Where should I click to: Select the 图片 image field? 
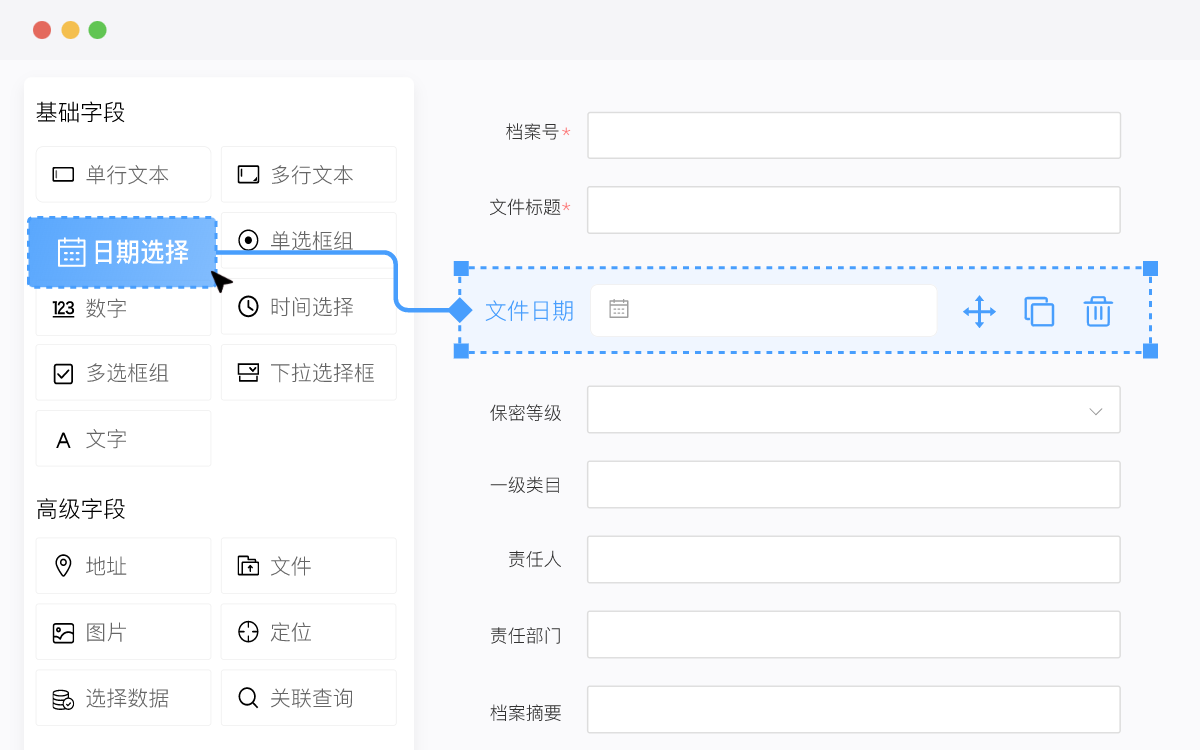click(x=123, y=632)
